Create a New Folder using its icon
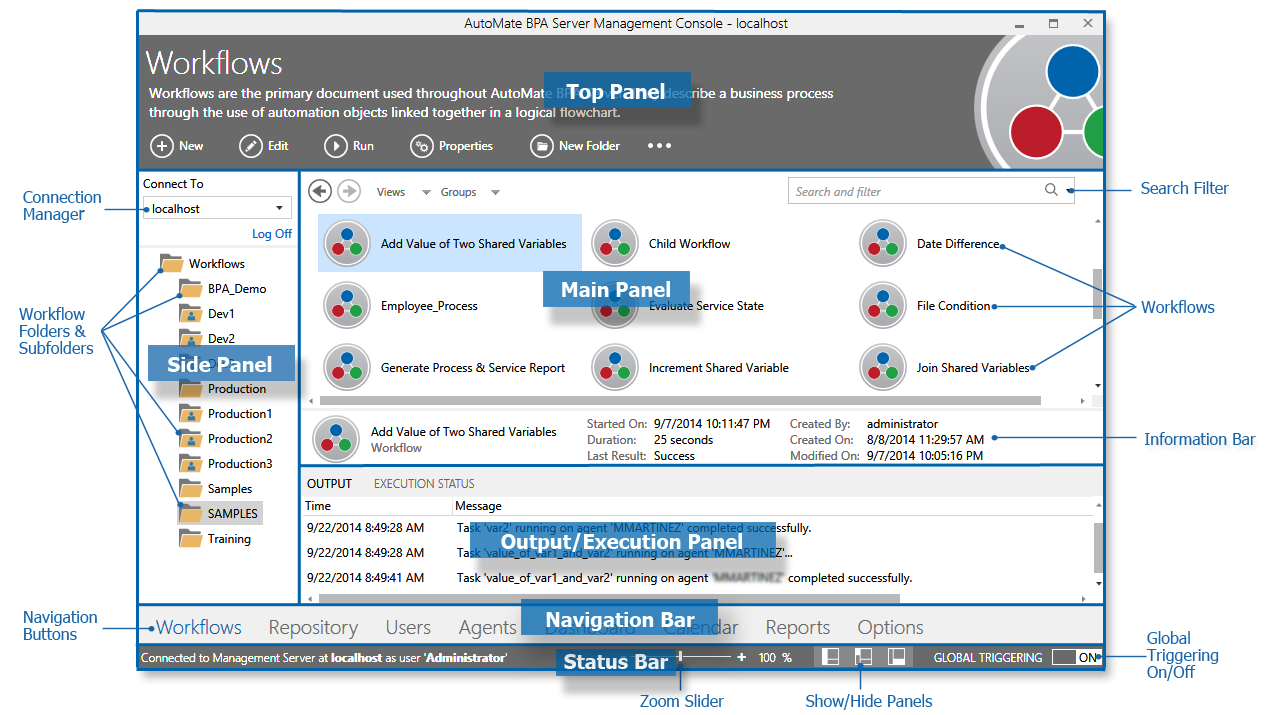The image size is (1273, 715). [541, 145]
